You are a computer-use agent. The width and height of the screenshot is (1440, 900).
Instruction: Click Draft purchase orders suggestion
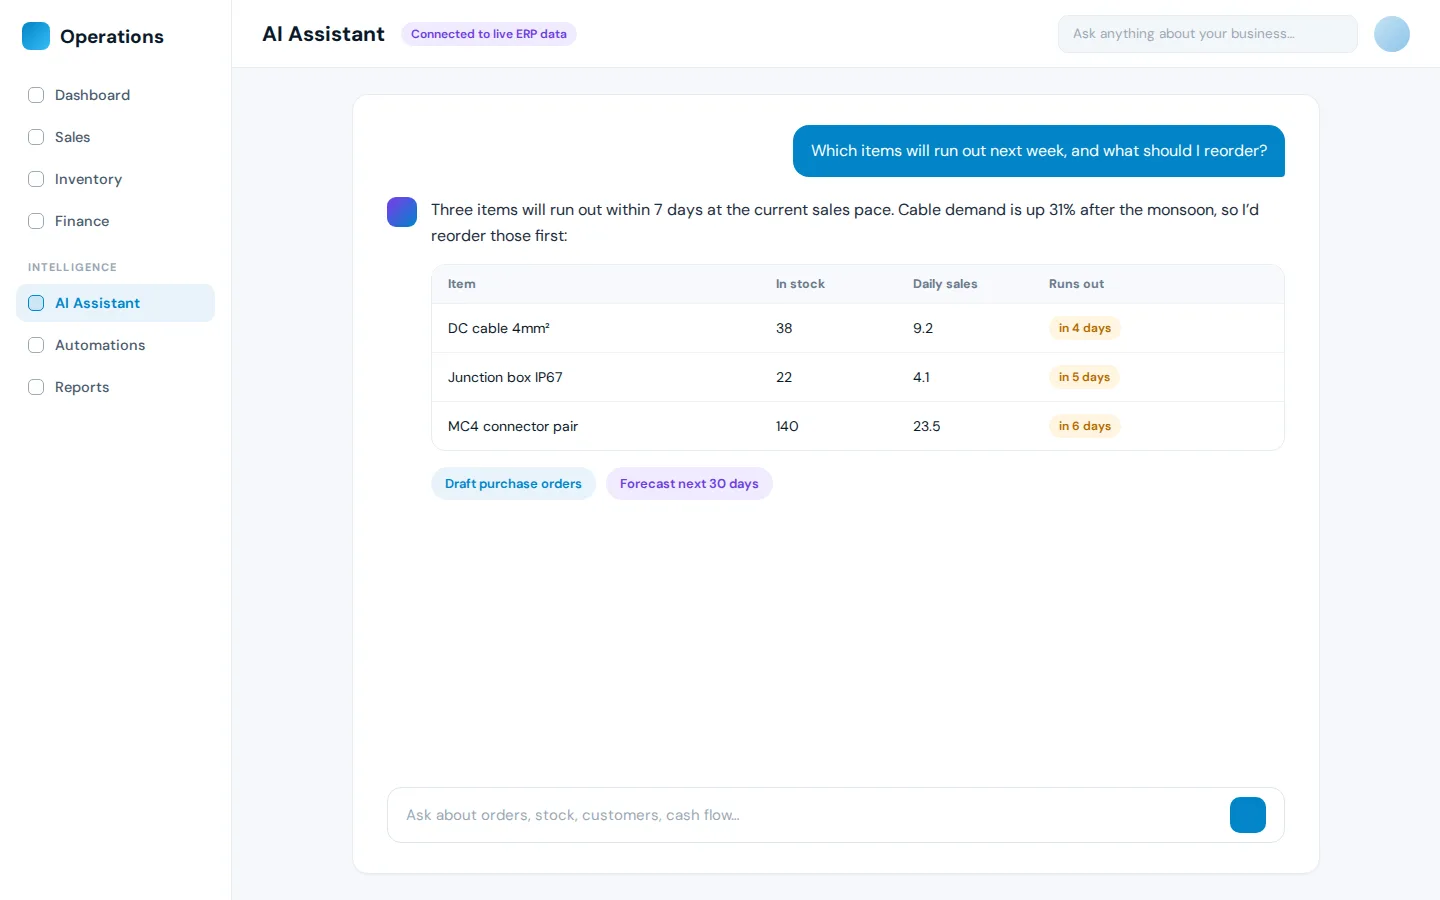(x=513, y=484)
